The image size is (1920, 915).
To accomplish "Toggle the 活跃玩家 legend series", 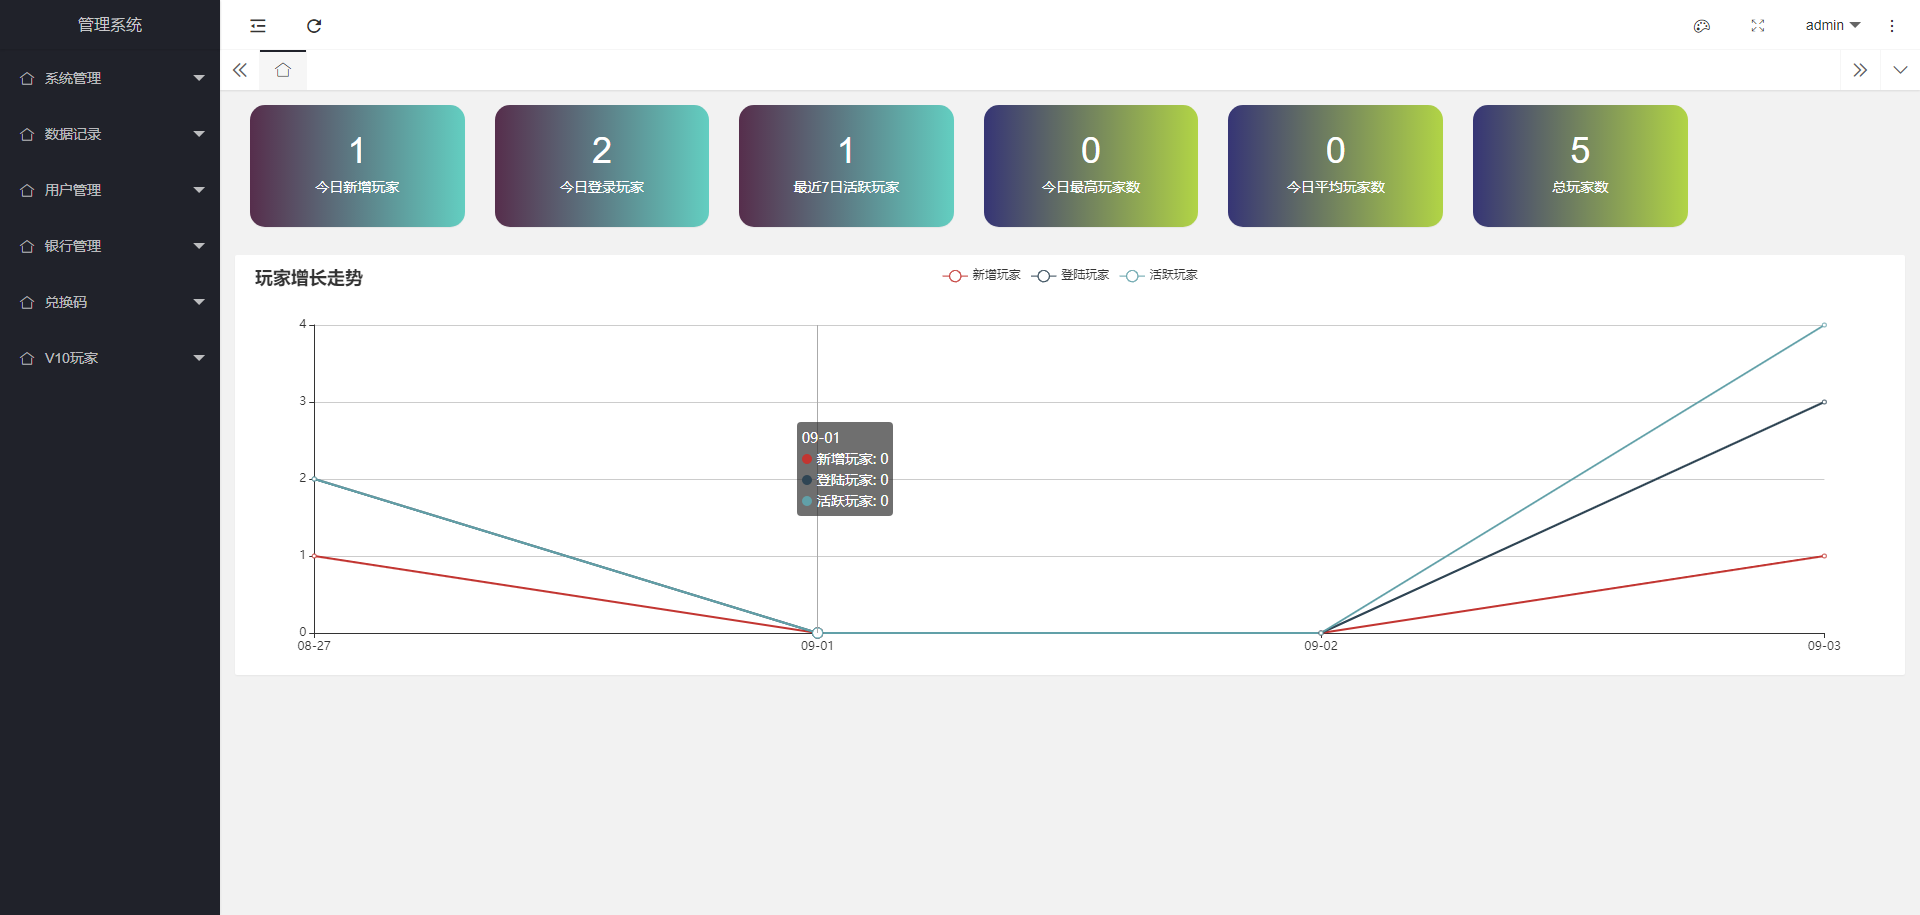I will coord(1160,275).
